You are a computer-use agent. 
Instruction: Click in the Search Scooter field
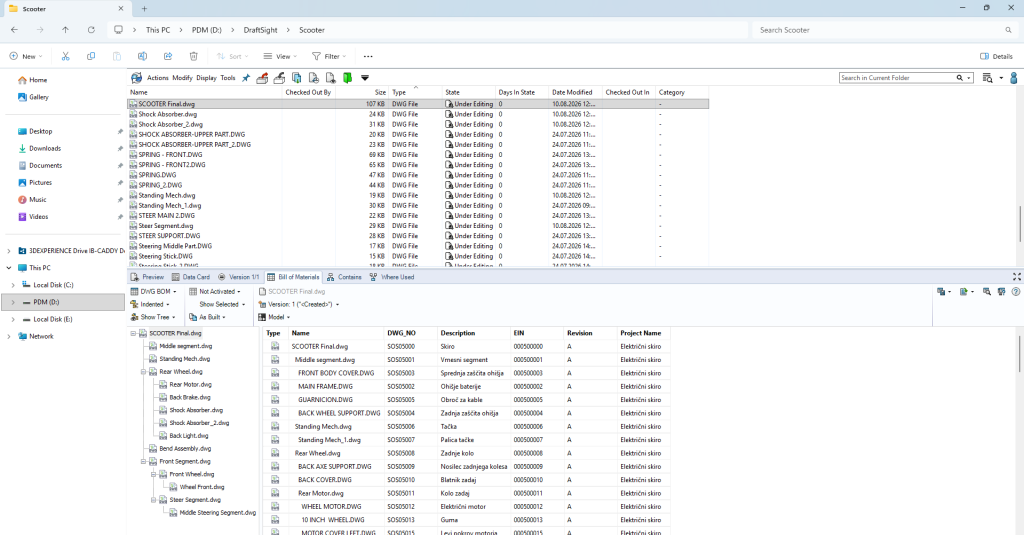coord(885,30)
